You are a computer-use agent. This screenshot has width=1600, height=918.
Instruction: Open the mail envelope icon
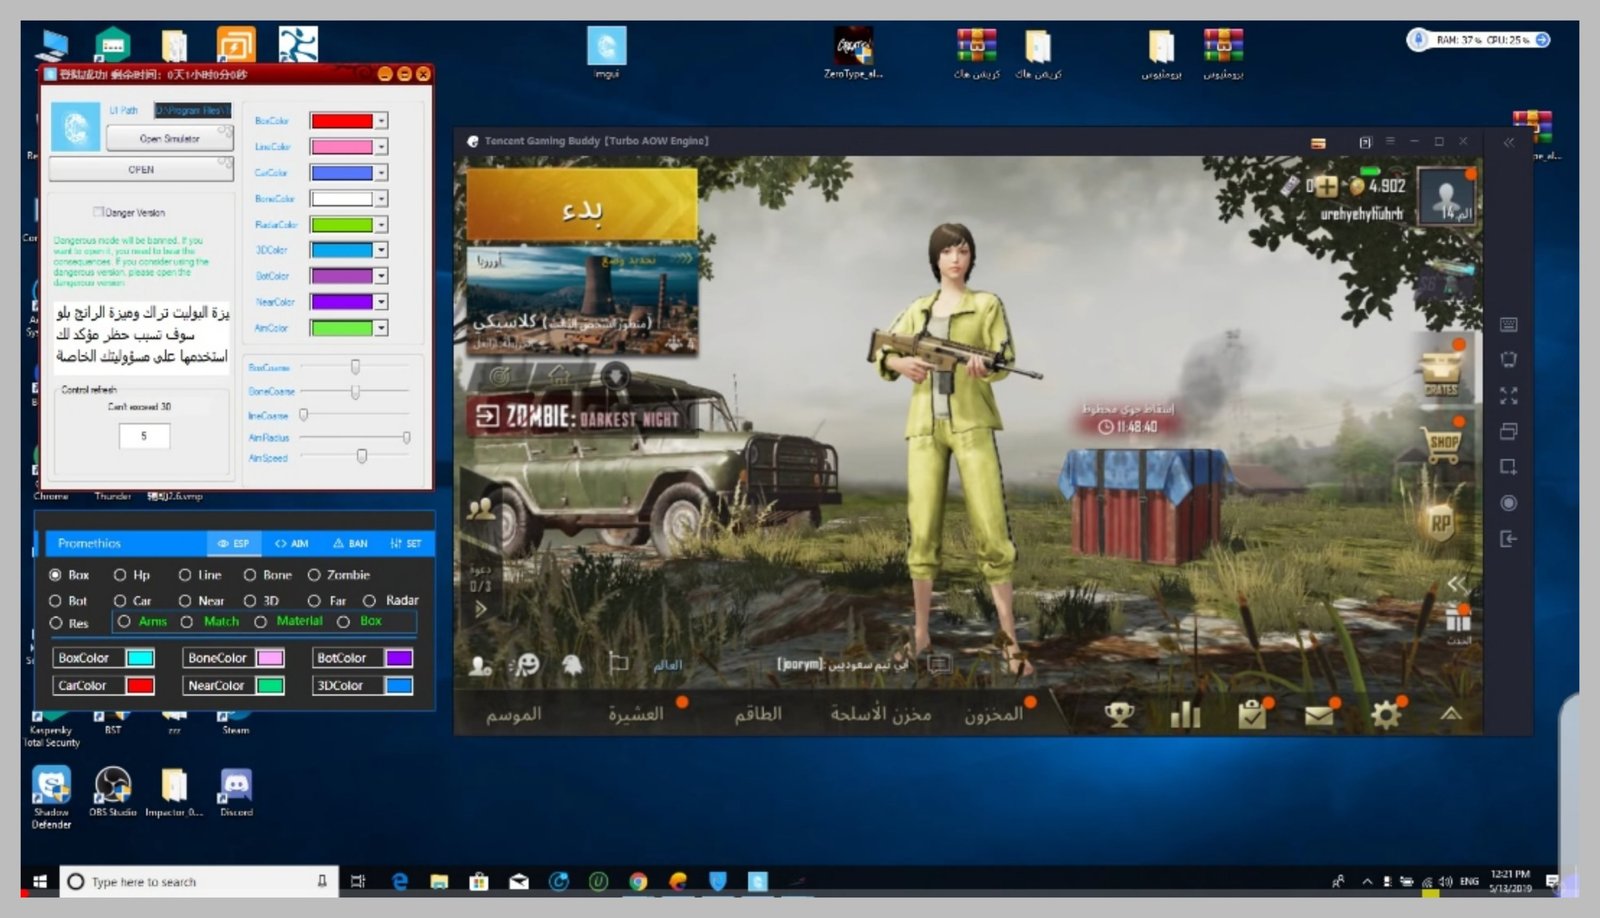coord(1319,715)
